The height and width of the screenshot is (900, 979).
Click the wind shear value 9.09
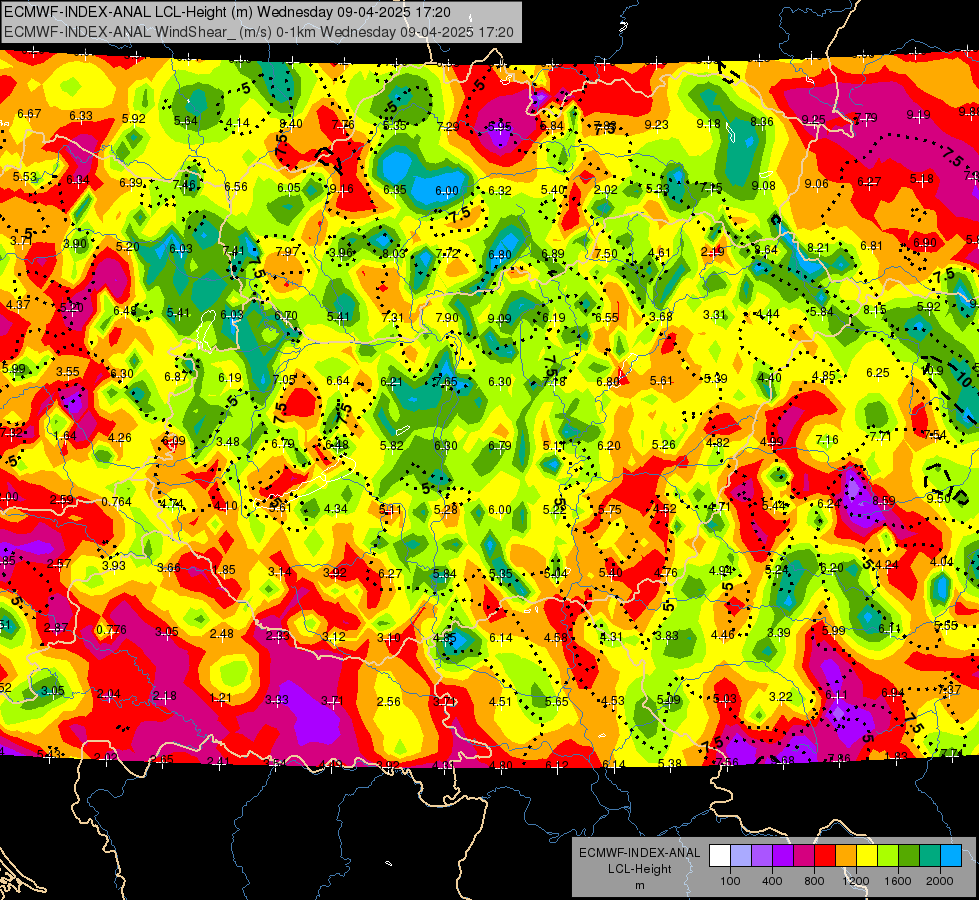(x=499, y=319)
